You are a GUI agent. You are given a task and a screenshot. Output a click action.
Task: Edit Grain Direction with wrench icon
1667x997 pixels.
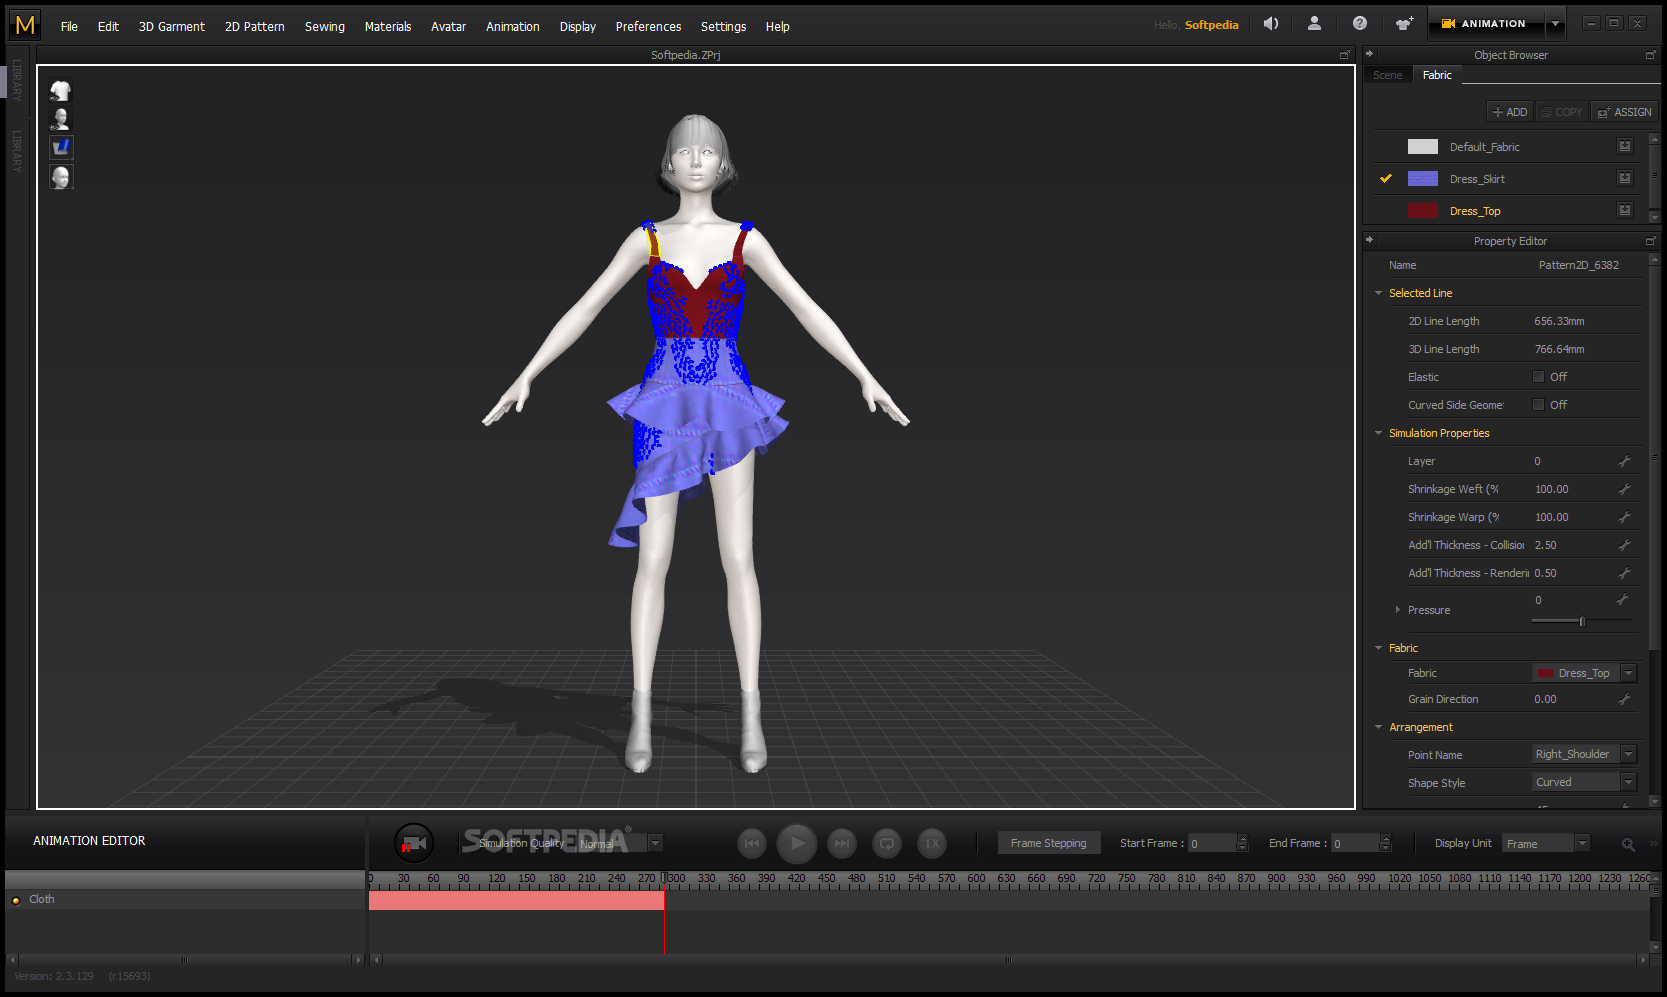(x=1624, y=699)
